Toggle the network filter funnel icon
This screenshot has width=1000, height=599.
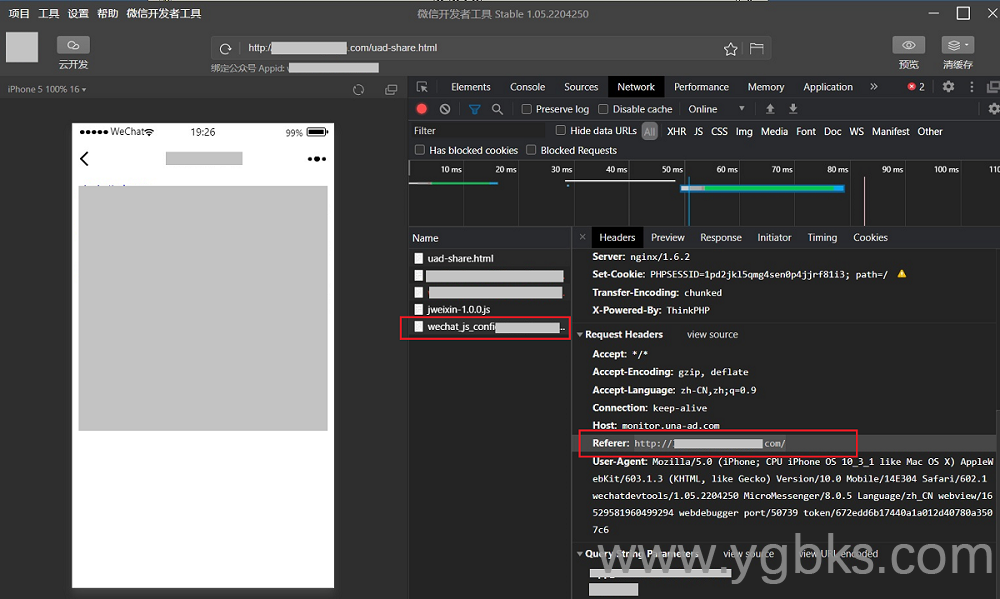(474, 109)
